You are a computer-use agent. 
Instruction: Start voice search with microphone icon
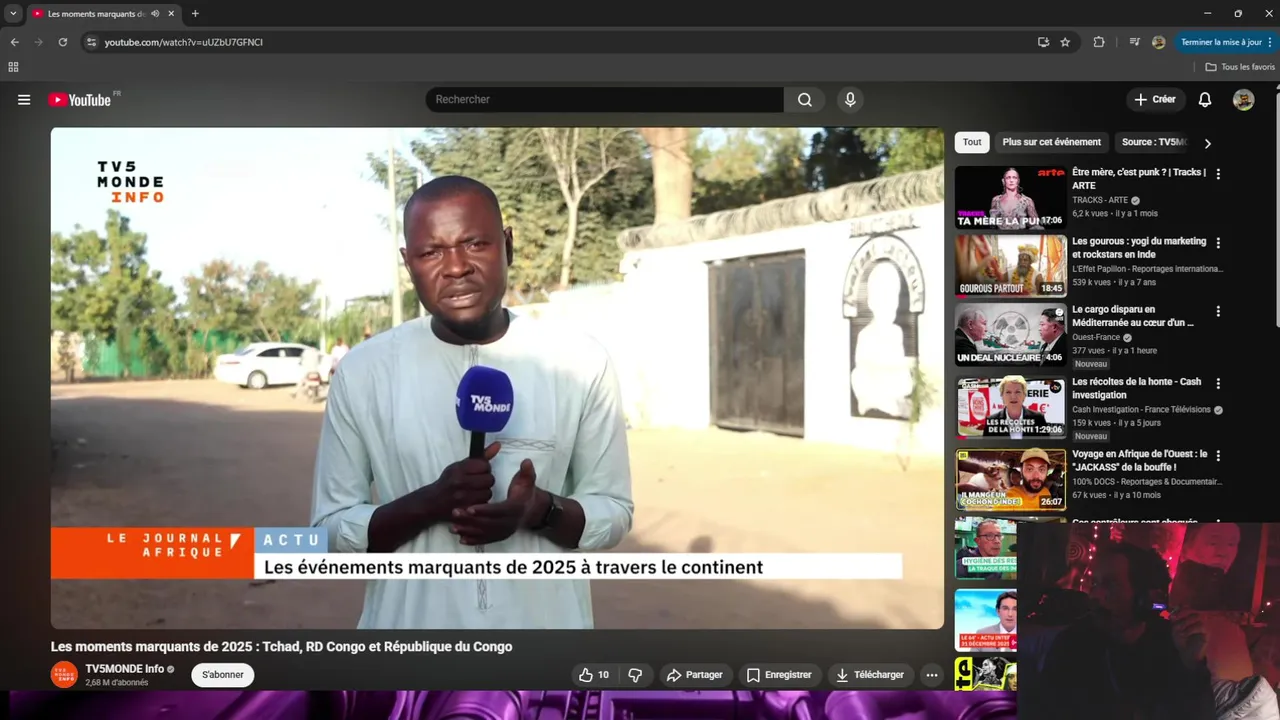click(x=850, y=100)
